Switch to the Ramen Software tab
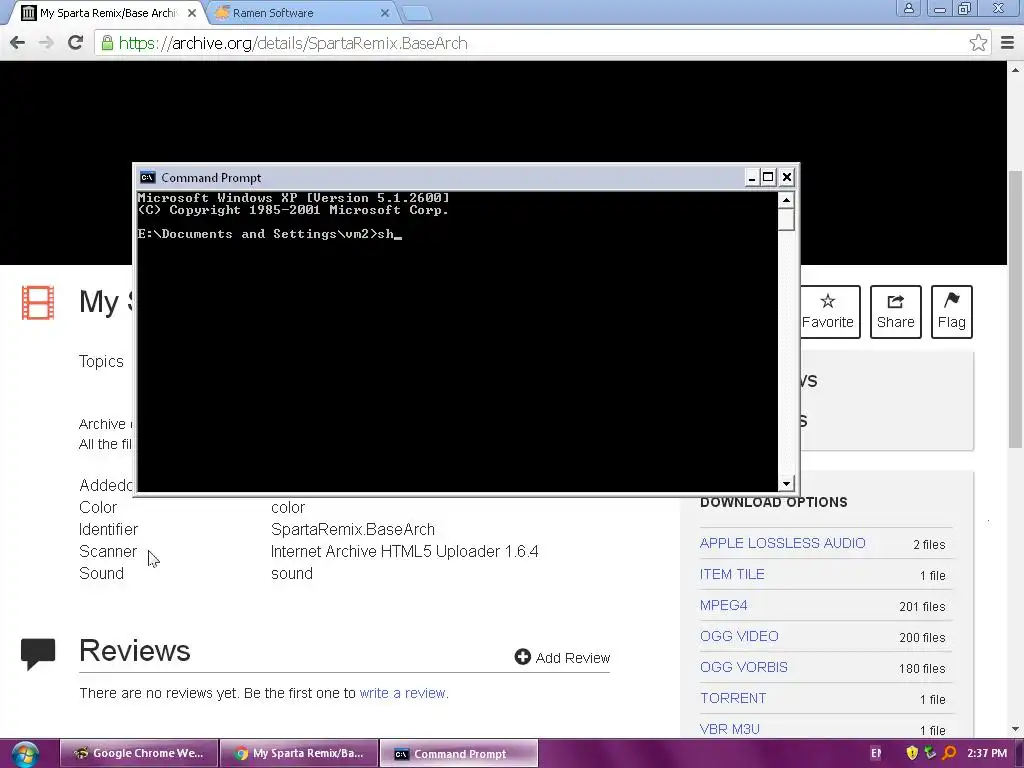This screenshot has height=768, width=1024. [x=300, y=13]
